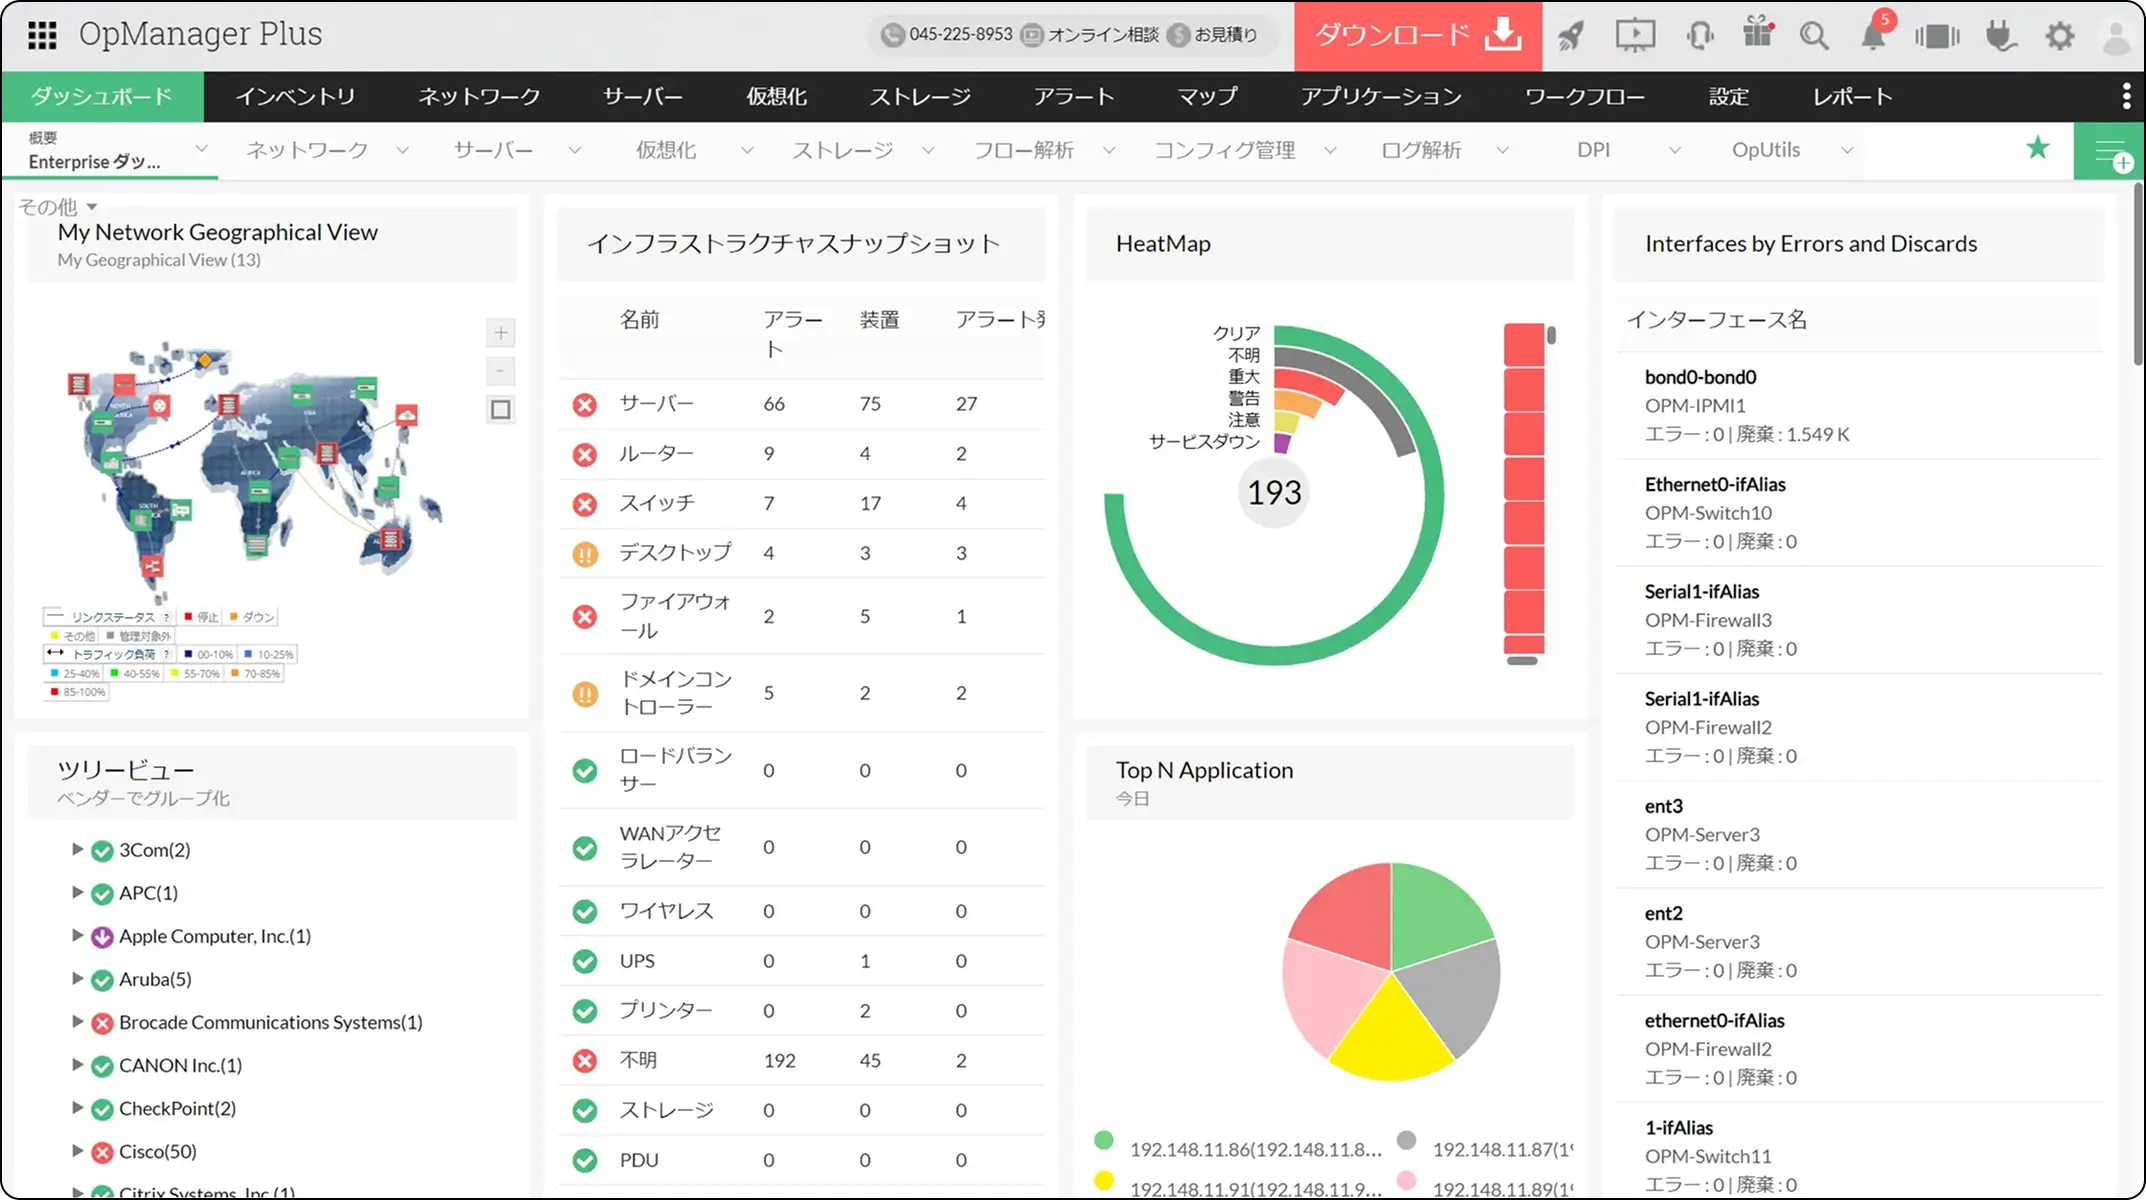The image size is (2146, 1200).
Task: Open the アラート menu
Action: coord(1074,96)
